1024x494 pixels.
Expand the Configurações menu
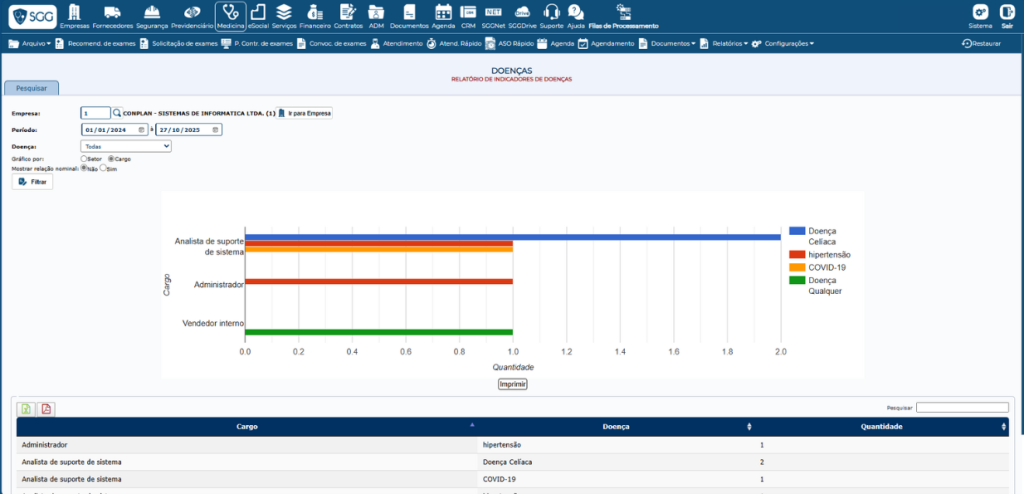[x=782, y=44]
